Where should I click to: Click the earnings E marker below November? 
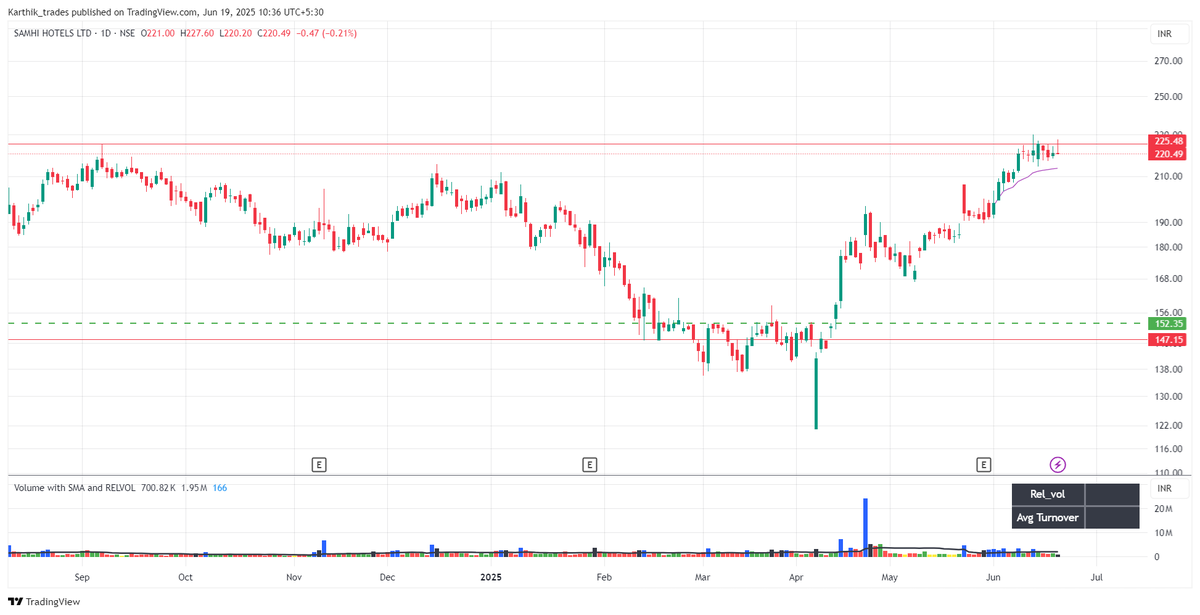coord(319,464)
